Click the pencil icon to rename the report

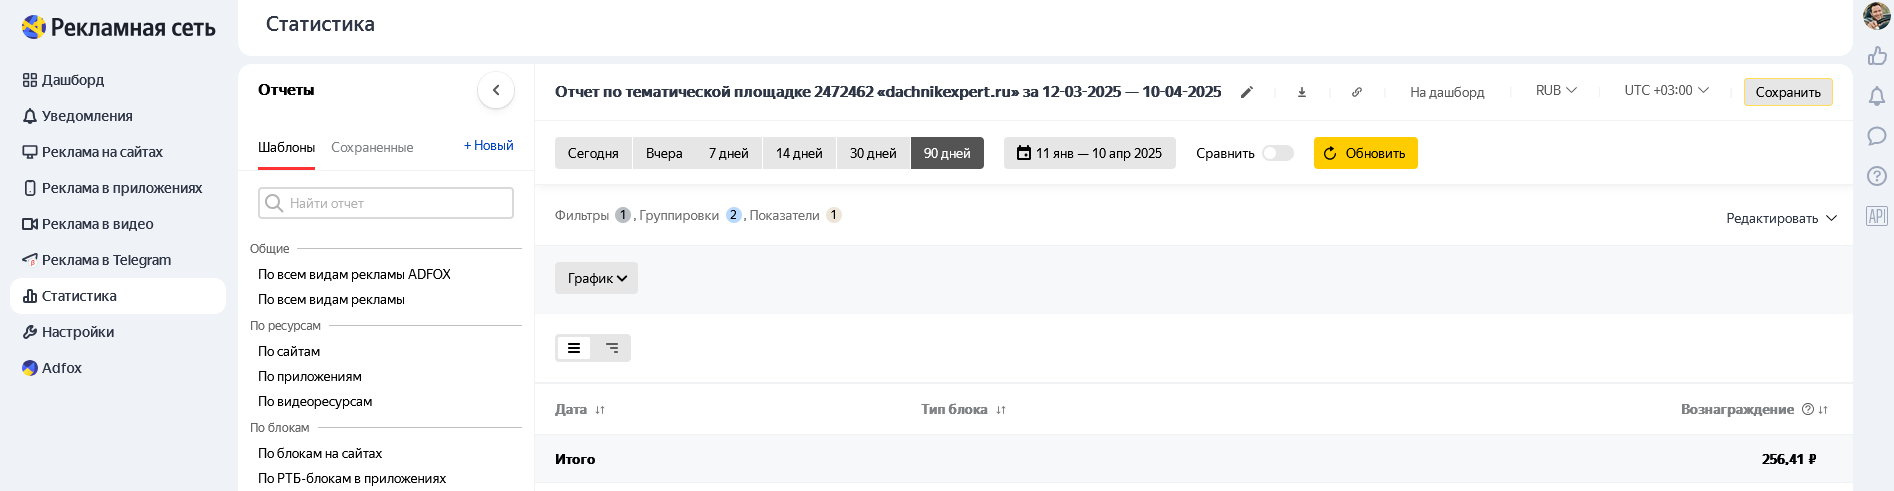click(1247, 92)
